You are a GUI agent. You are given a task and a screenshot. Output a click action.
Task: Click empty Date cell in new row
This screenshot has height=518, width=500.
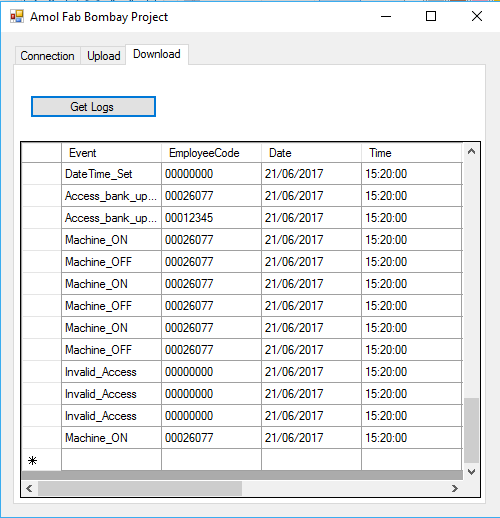(311, 460)
